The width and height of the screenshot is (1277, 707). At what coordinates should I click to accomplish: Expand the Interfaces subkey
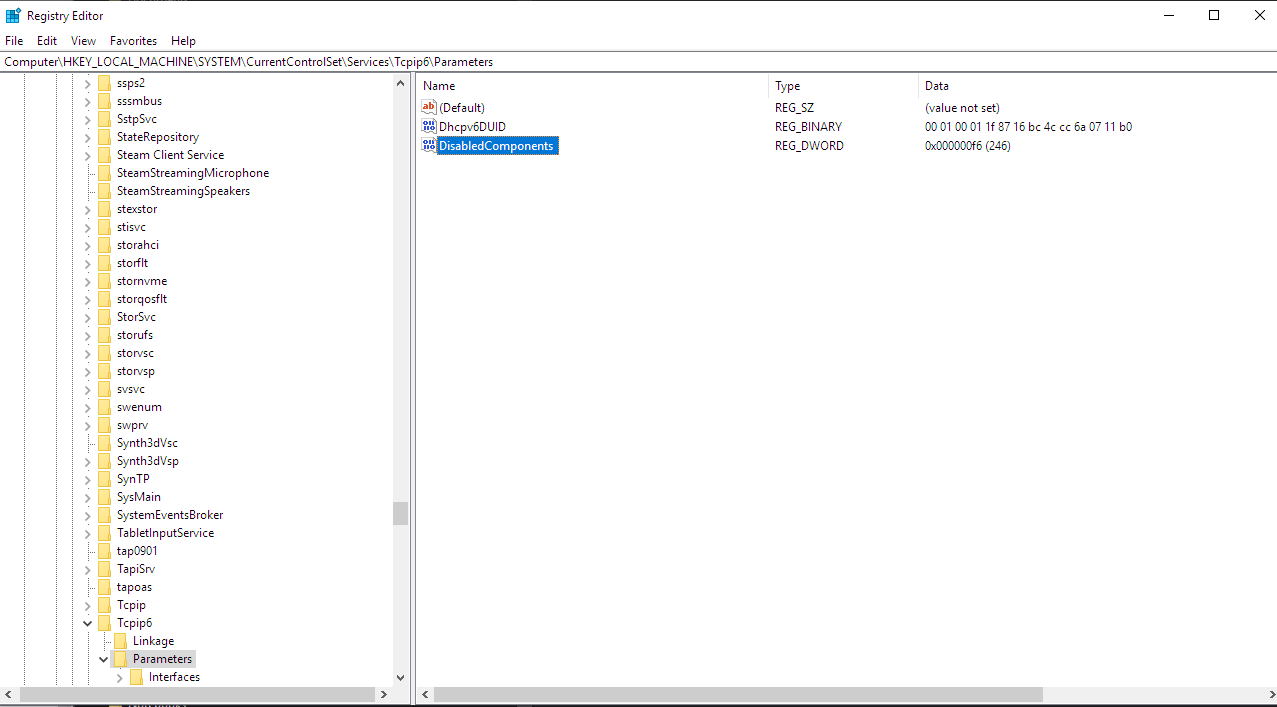tap(120, 677)
